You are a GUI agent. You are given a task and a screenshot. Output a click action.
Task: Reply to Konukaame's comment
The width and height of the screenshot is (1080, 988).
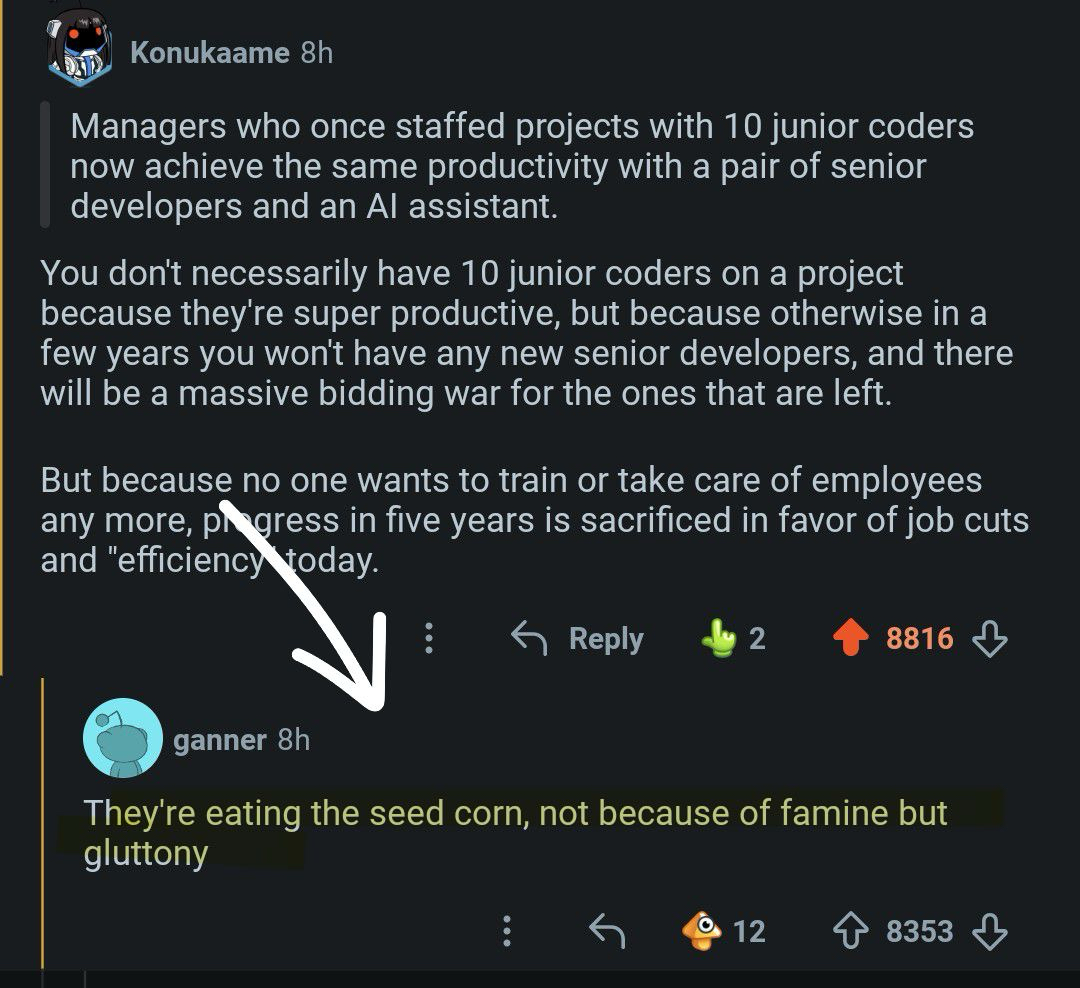pyautogui.click(x=578, y=639)
